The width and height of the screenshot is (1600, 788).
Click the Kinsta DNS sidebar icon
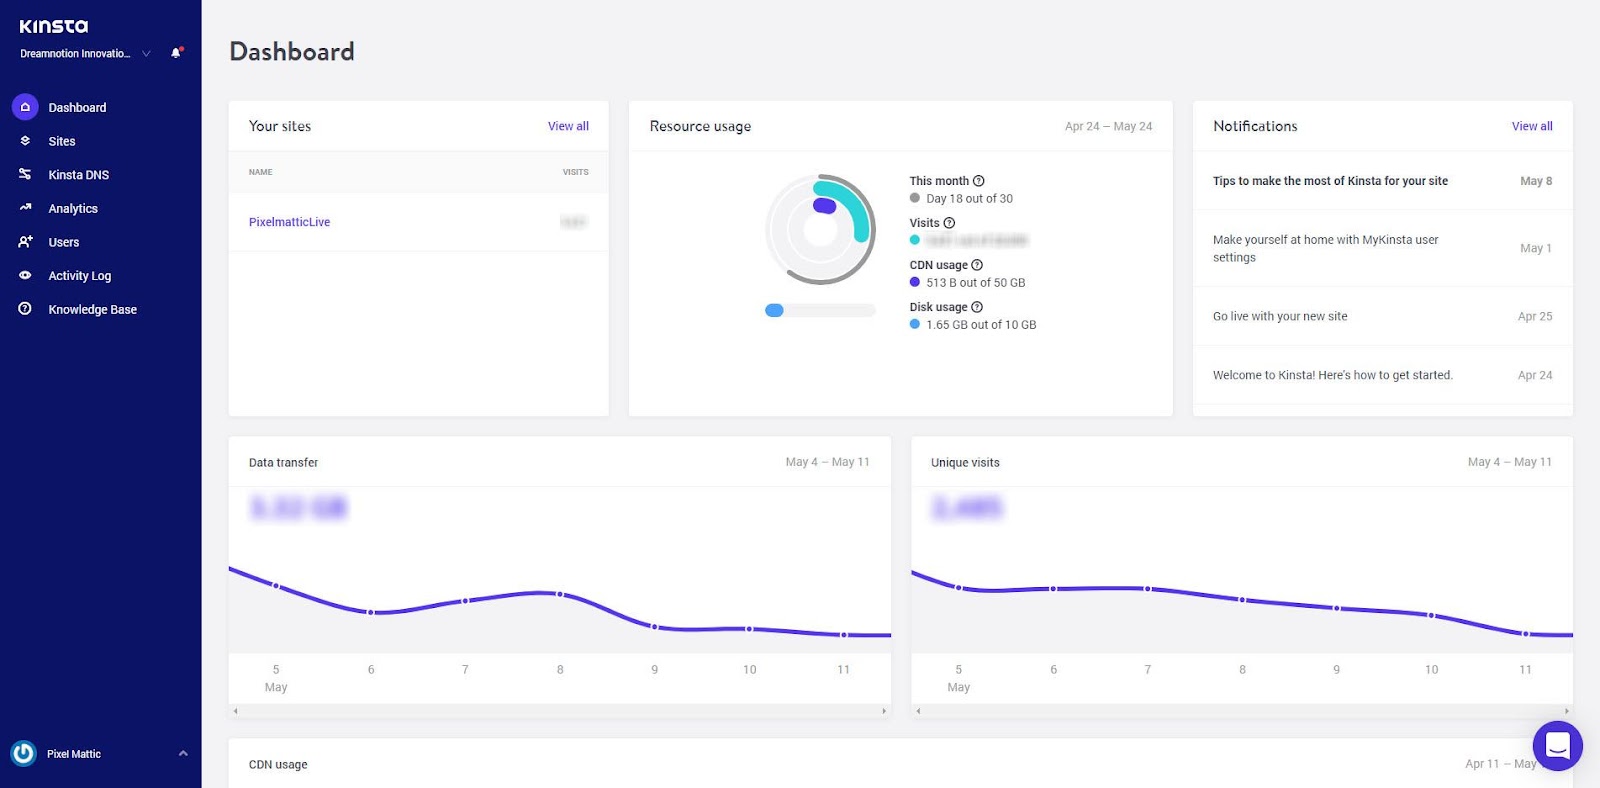point(25,174)
